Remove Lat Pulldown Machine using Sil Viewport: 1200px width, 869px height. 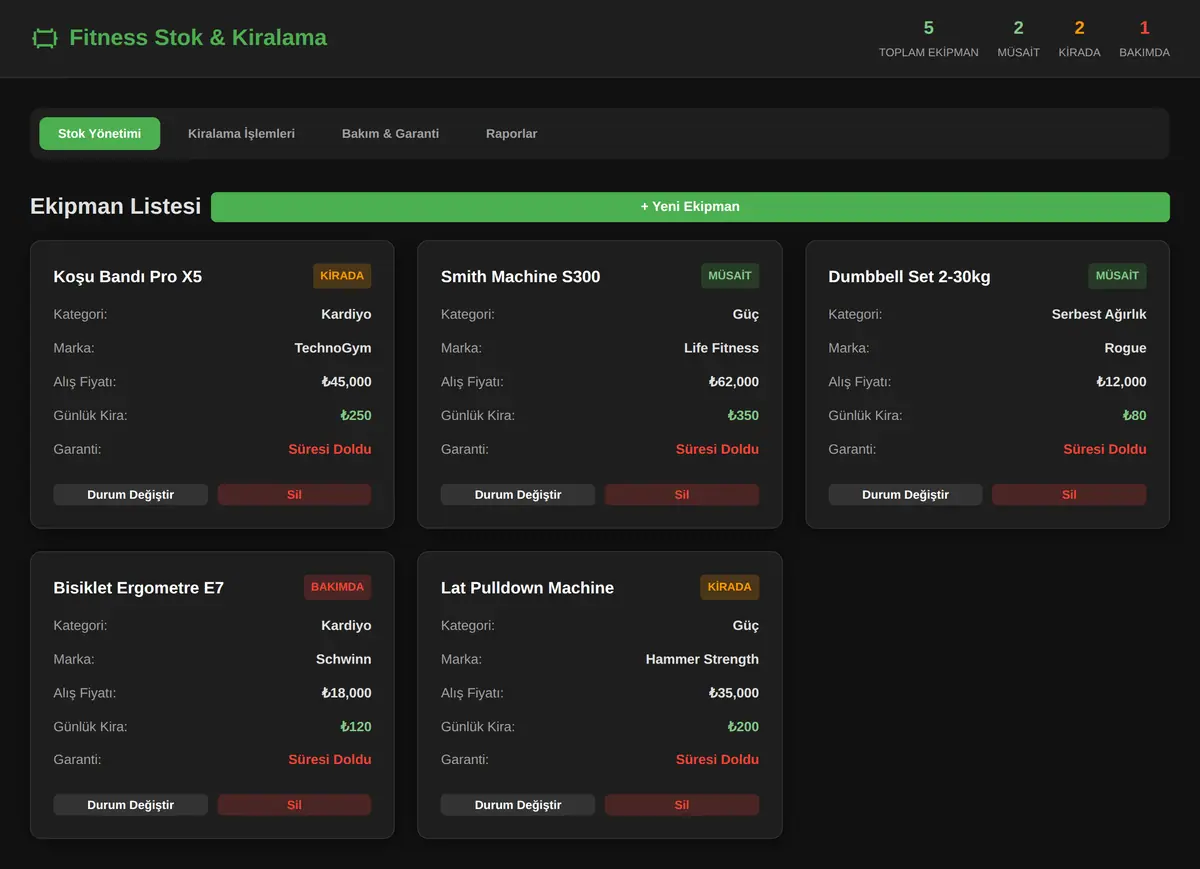(x=682, y=805)
